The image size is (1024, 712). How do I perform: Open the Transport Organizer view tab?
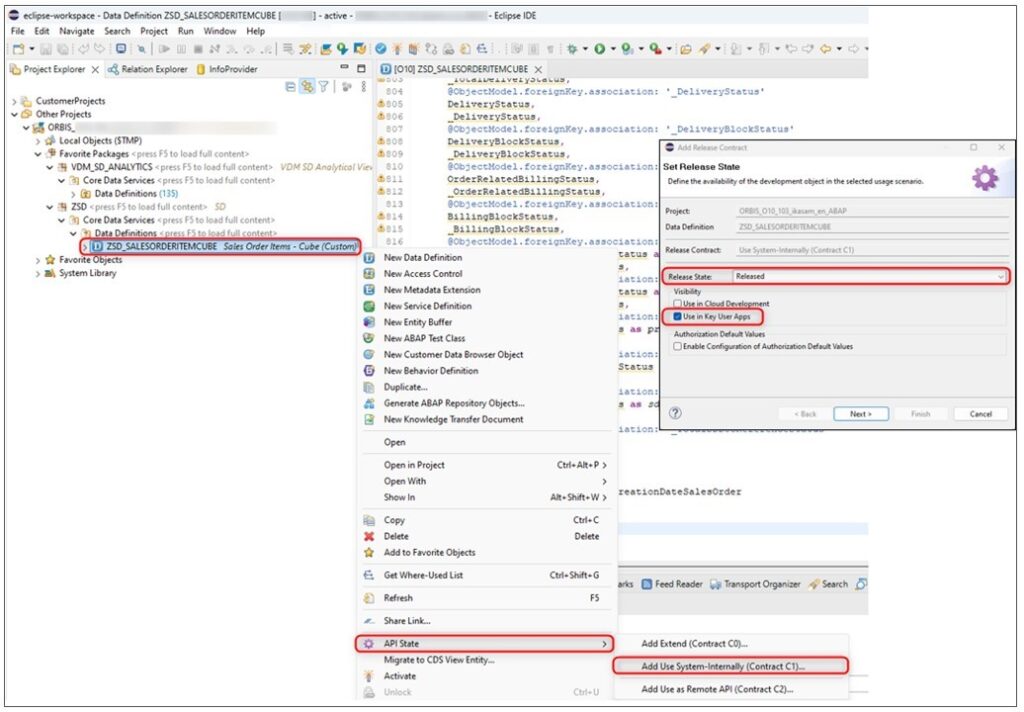[755, 584]
